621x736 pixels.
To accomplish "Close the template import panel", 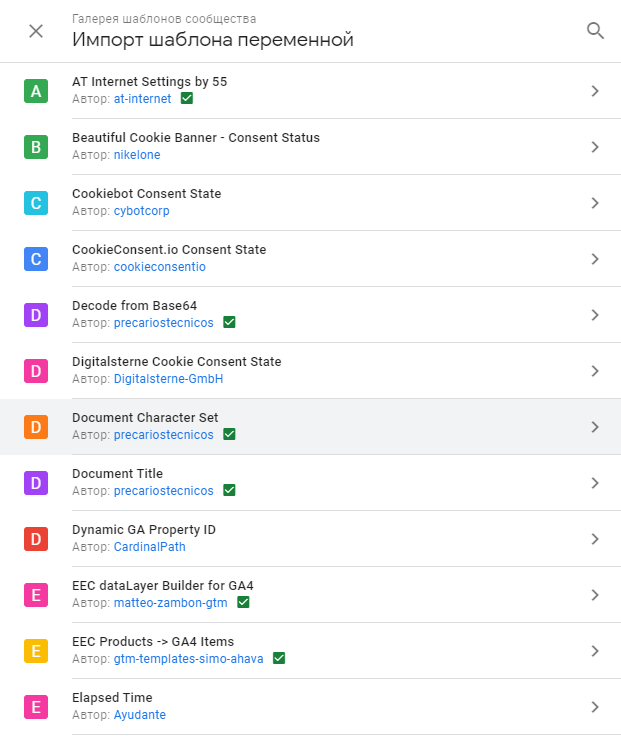I will point(36,31).
